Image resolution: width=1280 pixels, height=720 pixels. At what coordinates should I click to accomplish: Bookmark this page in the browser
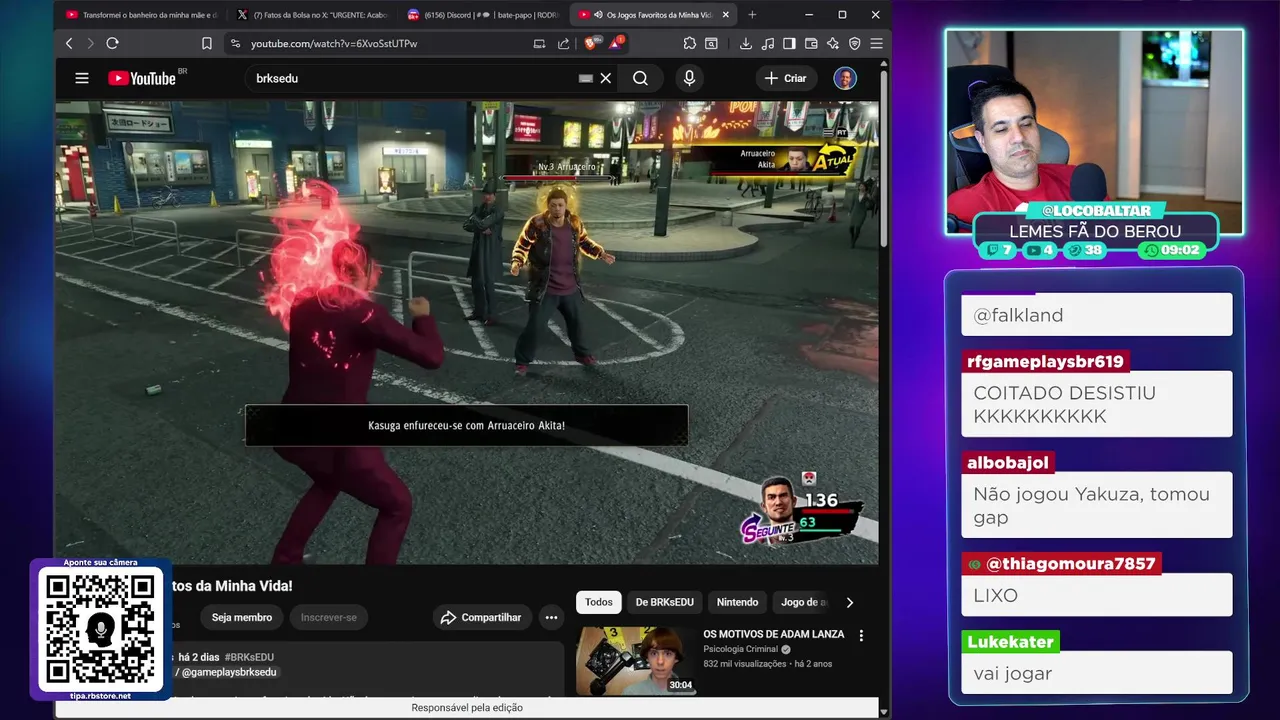tap(207, 43)
